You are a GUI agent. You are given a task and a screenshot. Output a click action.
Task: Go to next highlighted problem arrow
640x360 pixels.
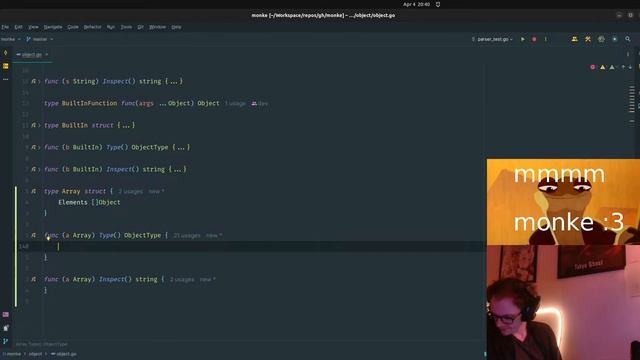(630, 67)
